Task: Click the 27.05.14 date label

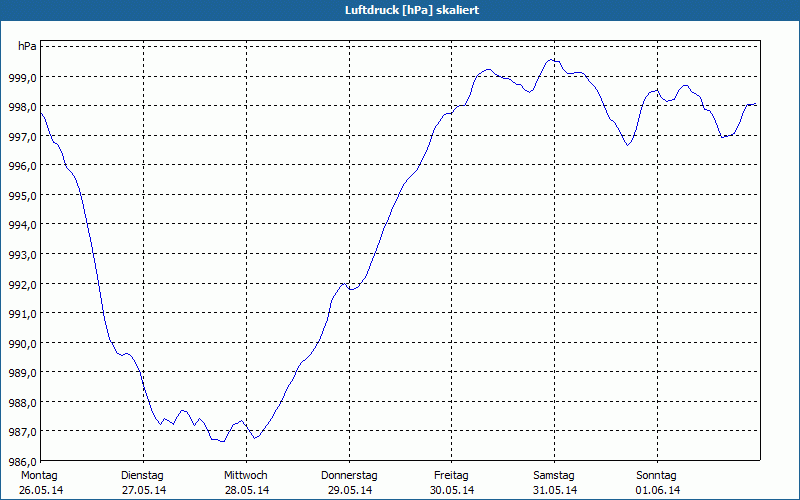Action: (x=144, y=491)
